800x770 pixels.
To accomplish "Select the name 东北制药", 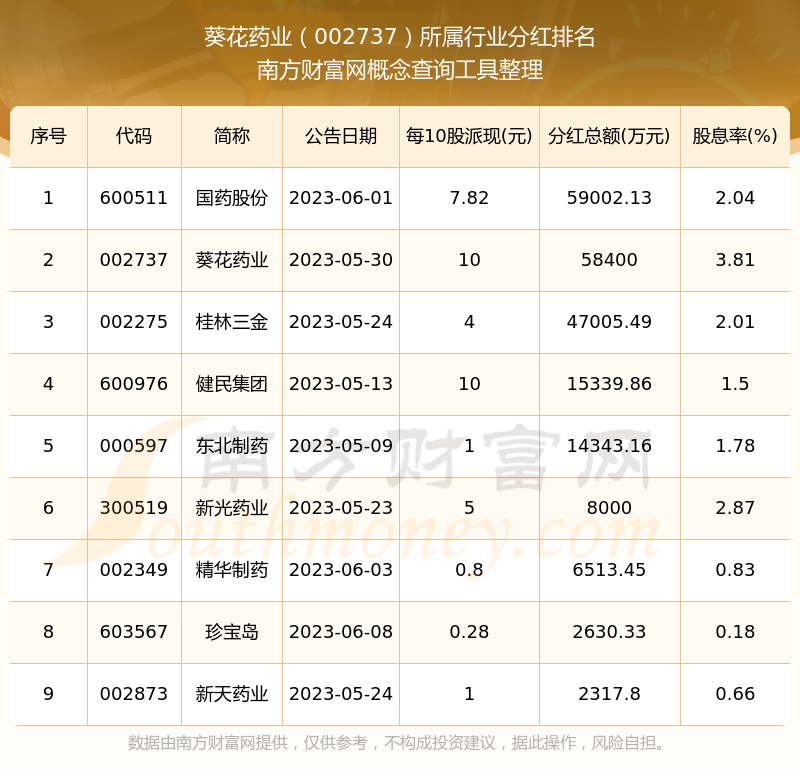I will coord(232,446).
